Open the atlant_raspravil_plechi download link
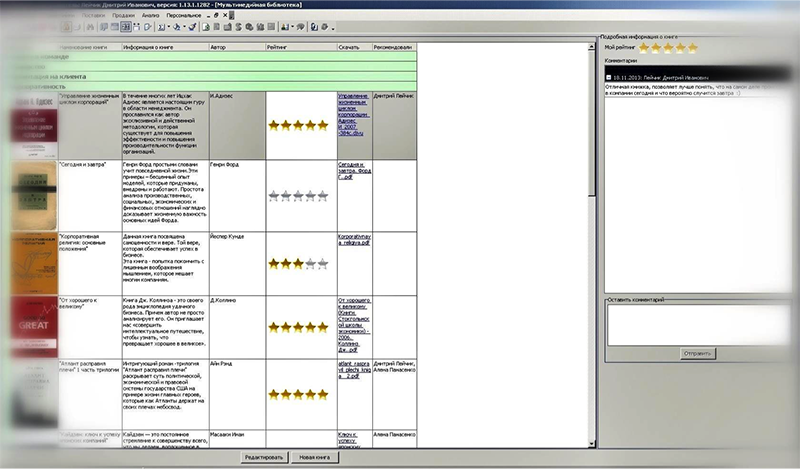 coord(354,370)
